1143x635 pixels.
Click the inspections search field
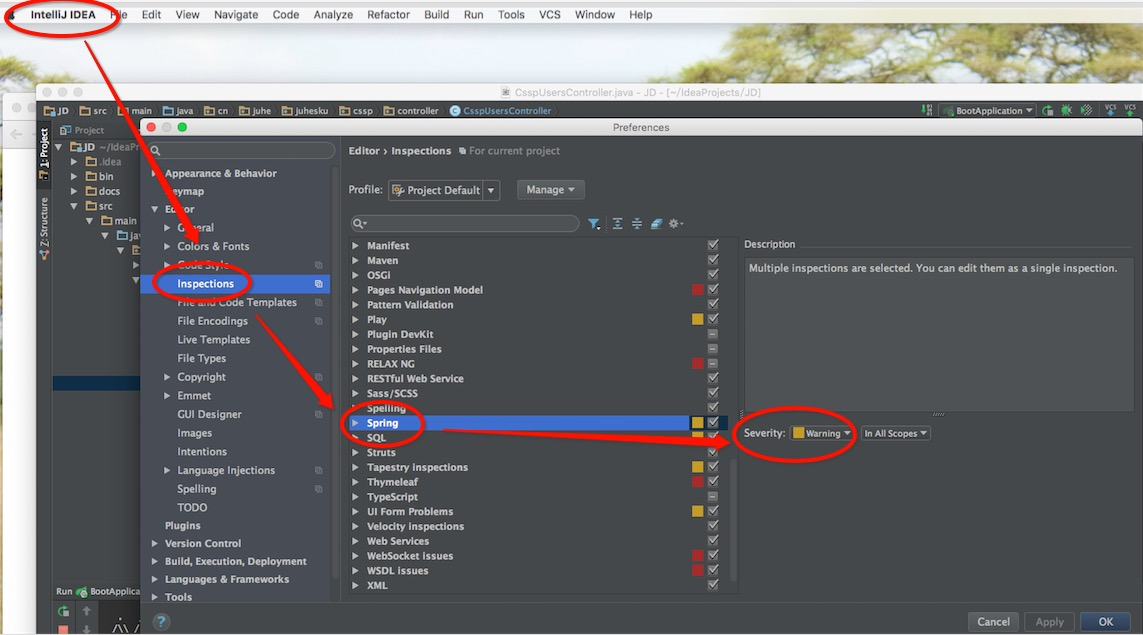[x=465, y=223]
